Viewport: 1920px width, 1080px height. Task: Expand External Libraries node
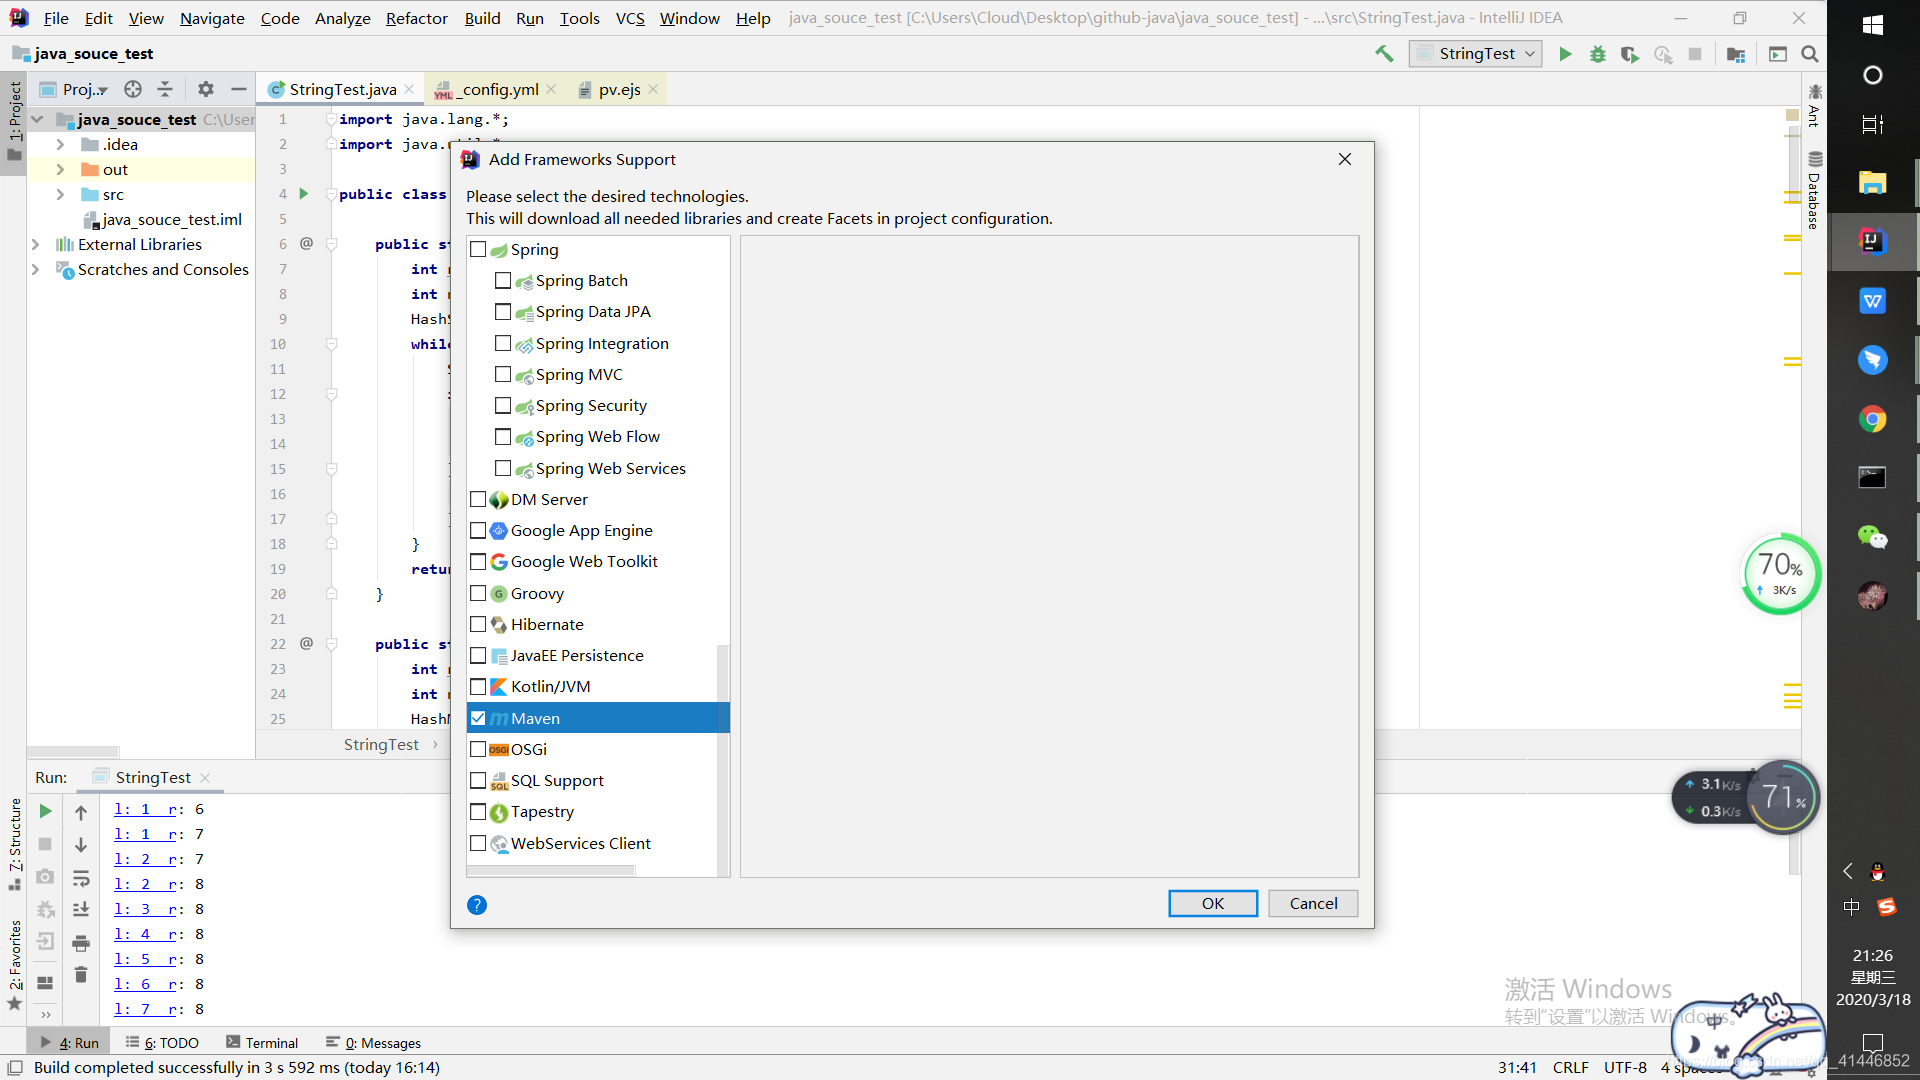tap(35, 244)
